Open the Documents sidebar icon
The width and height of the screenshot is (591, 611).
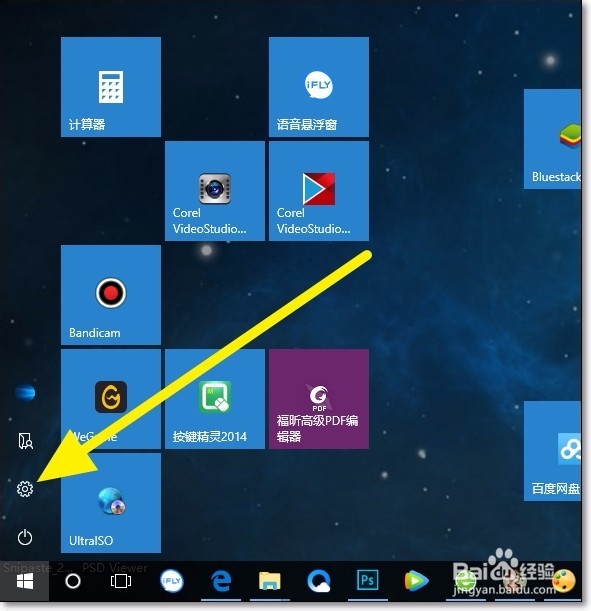click(x=25, y=441)
